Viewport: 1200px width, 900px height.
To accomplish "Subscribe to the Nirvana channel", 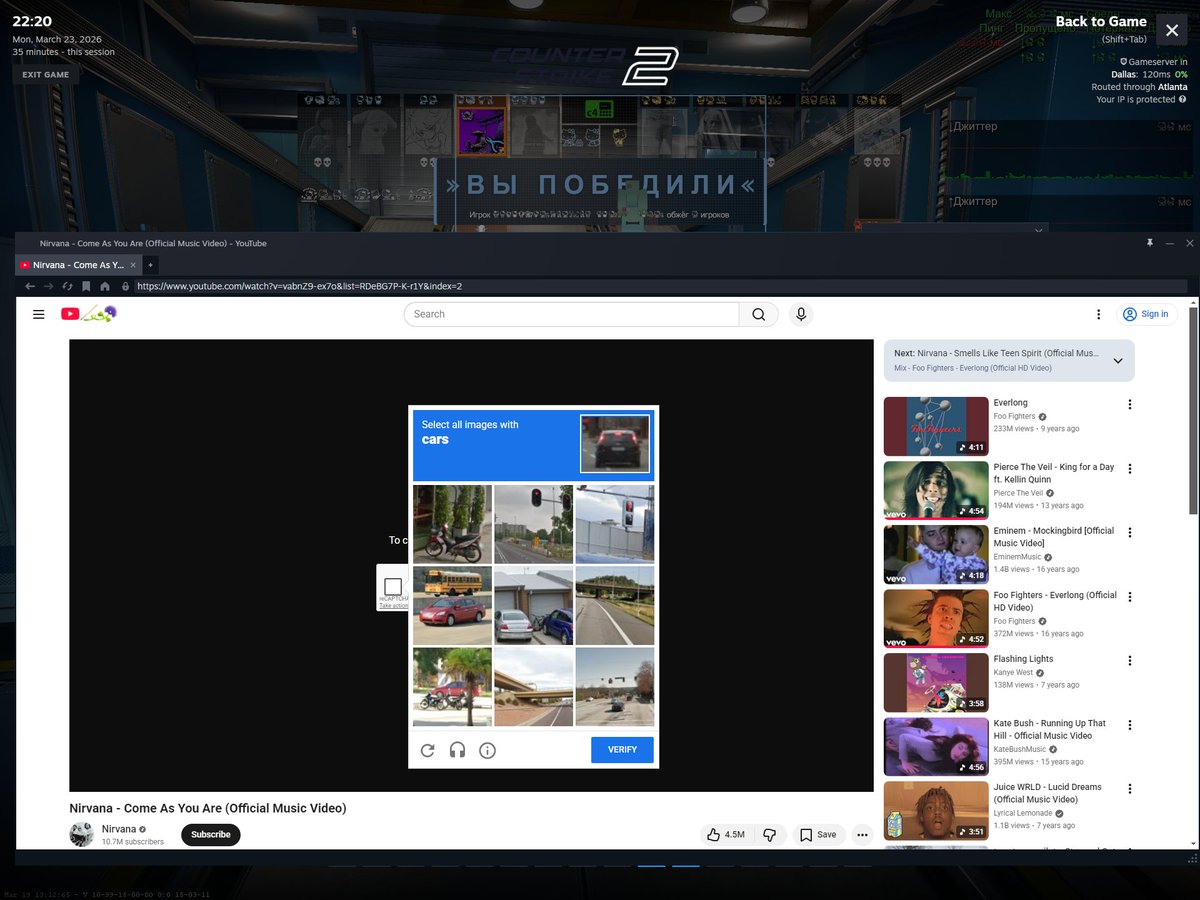I will [211, 834].
